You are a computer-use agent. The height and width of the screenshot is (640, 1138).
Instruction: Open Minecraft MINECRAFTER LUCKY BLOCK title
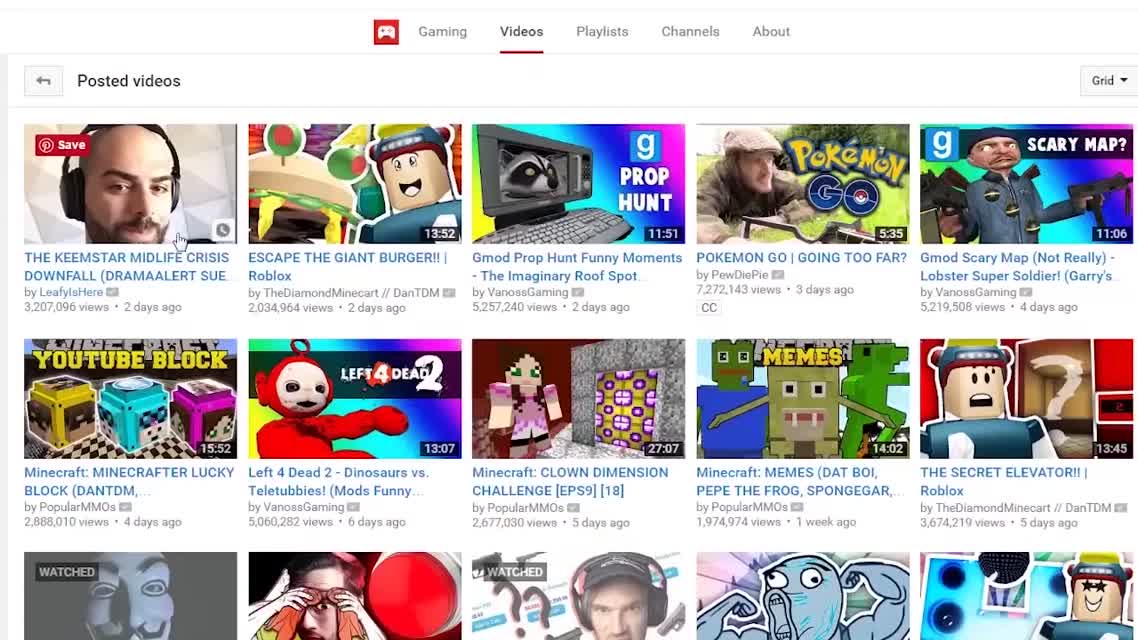(129, 481)
